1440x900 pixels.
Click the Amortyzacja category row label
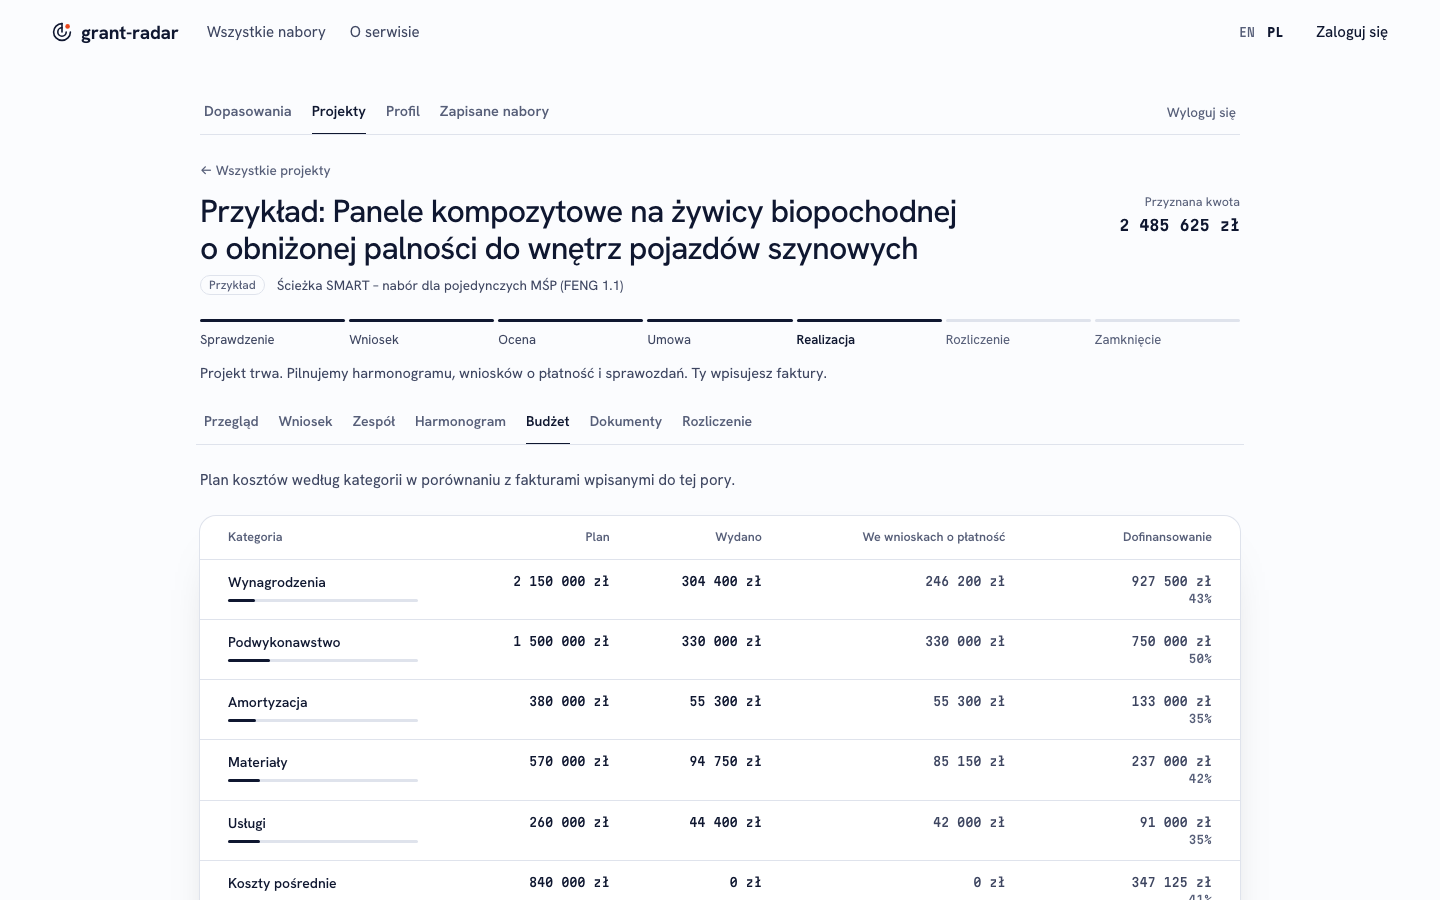pyautogui.click(x=268, y=702)
